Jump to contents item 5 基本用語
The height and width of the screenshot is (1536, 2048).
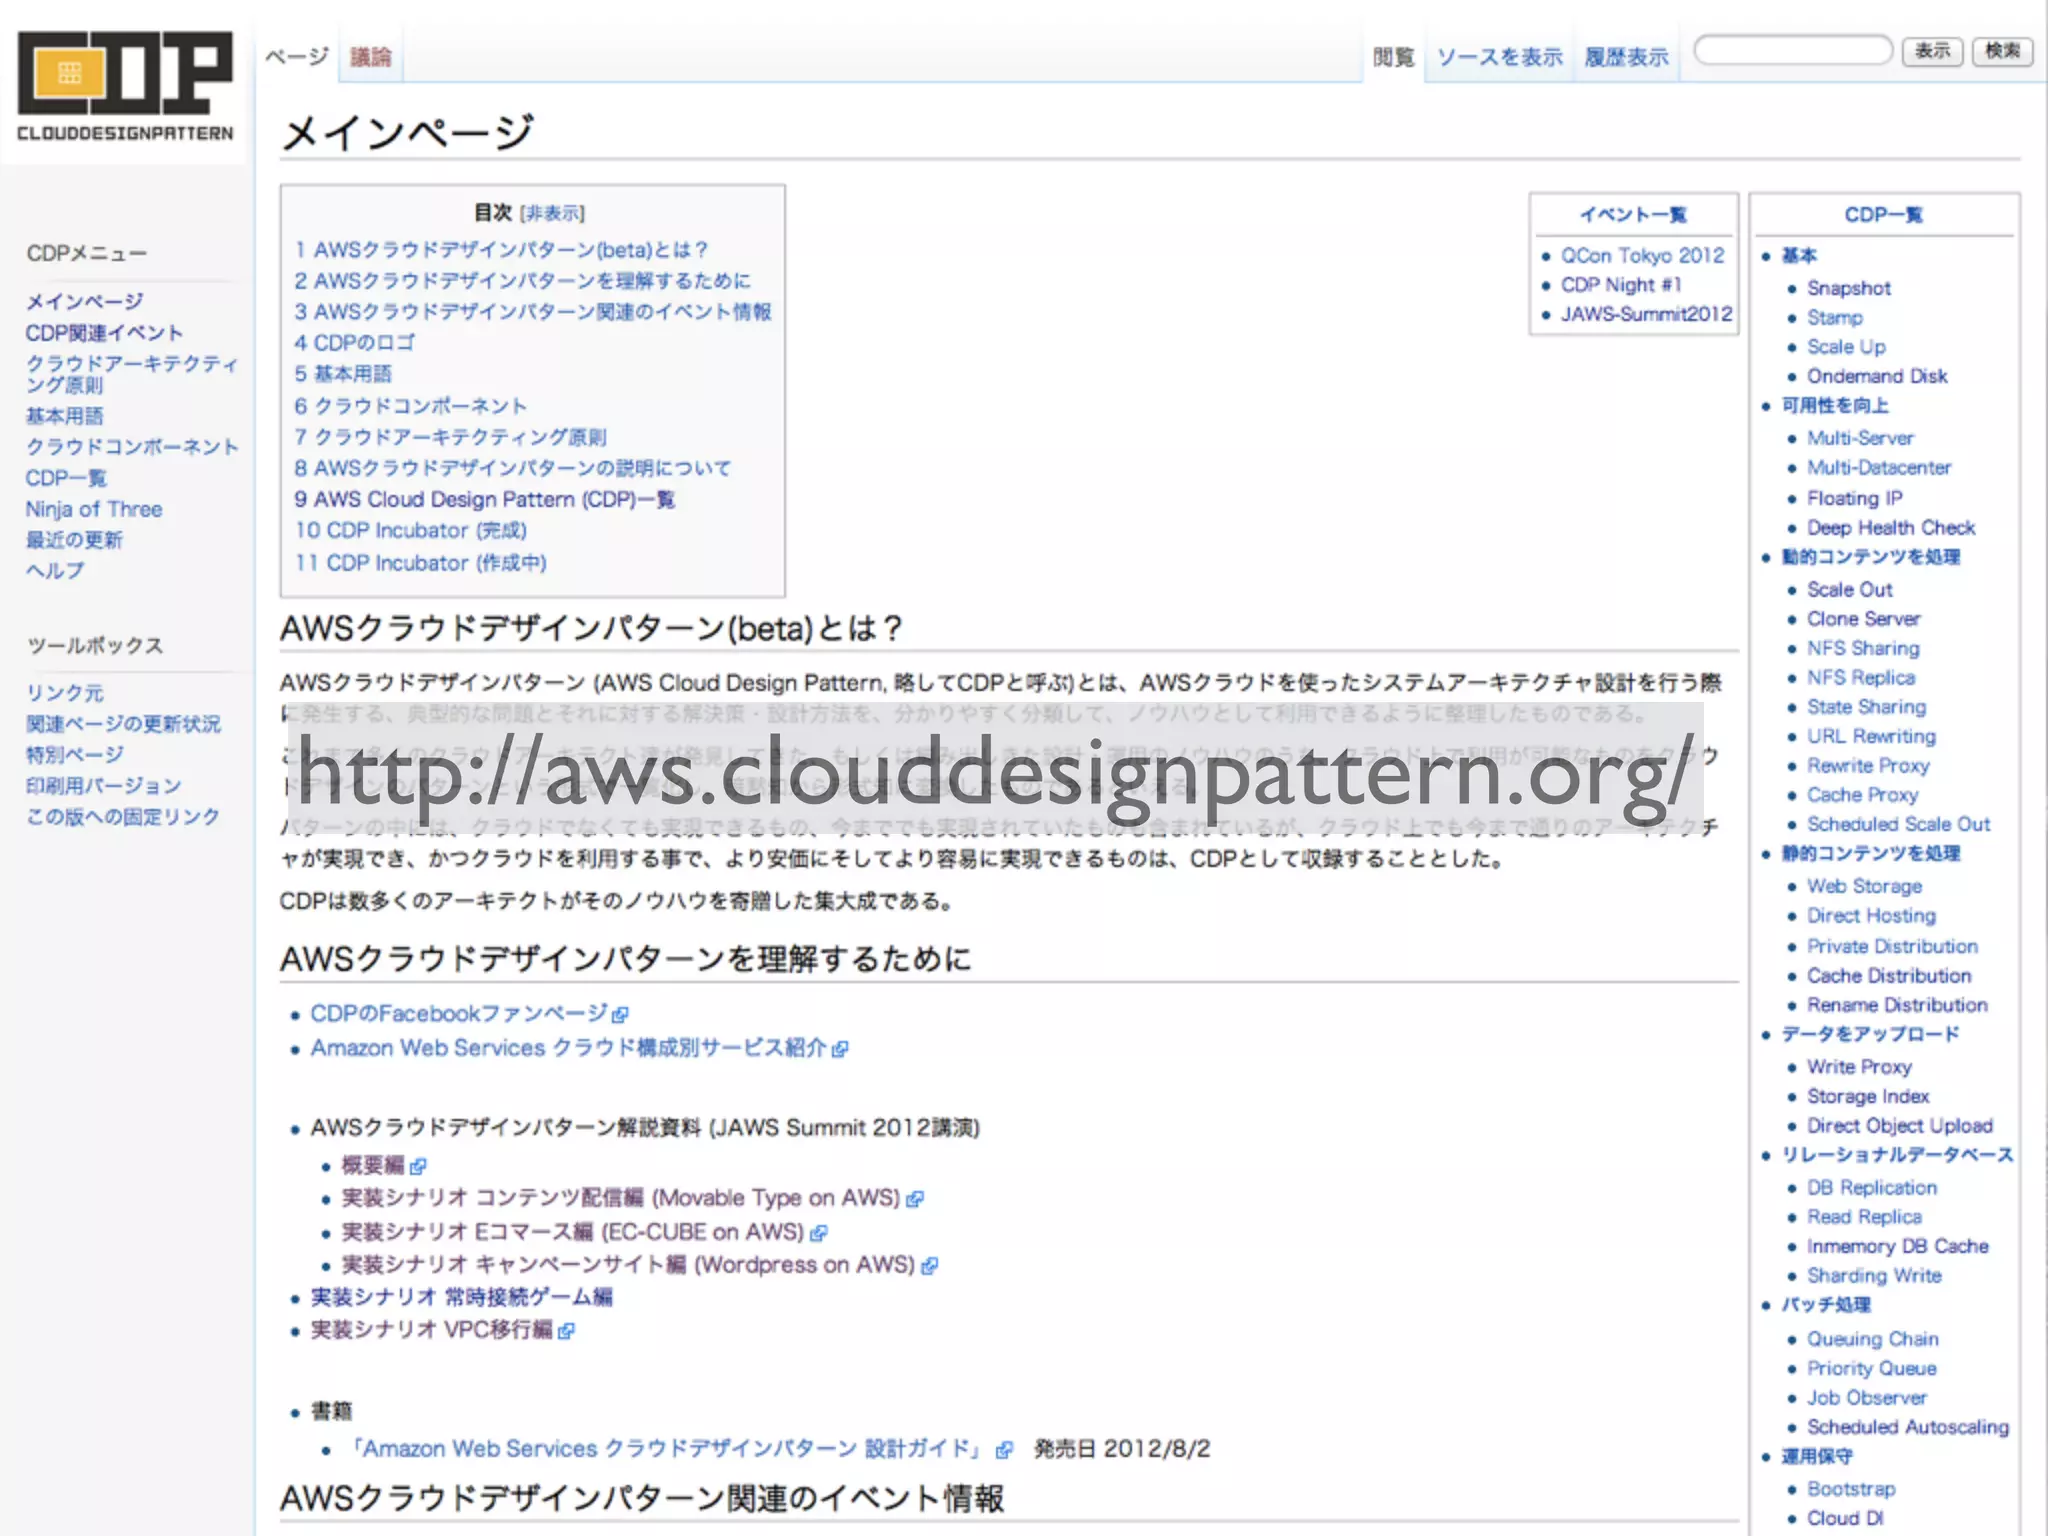pos(343,373)
